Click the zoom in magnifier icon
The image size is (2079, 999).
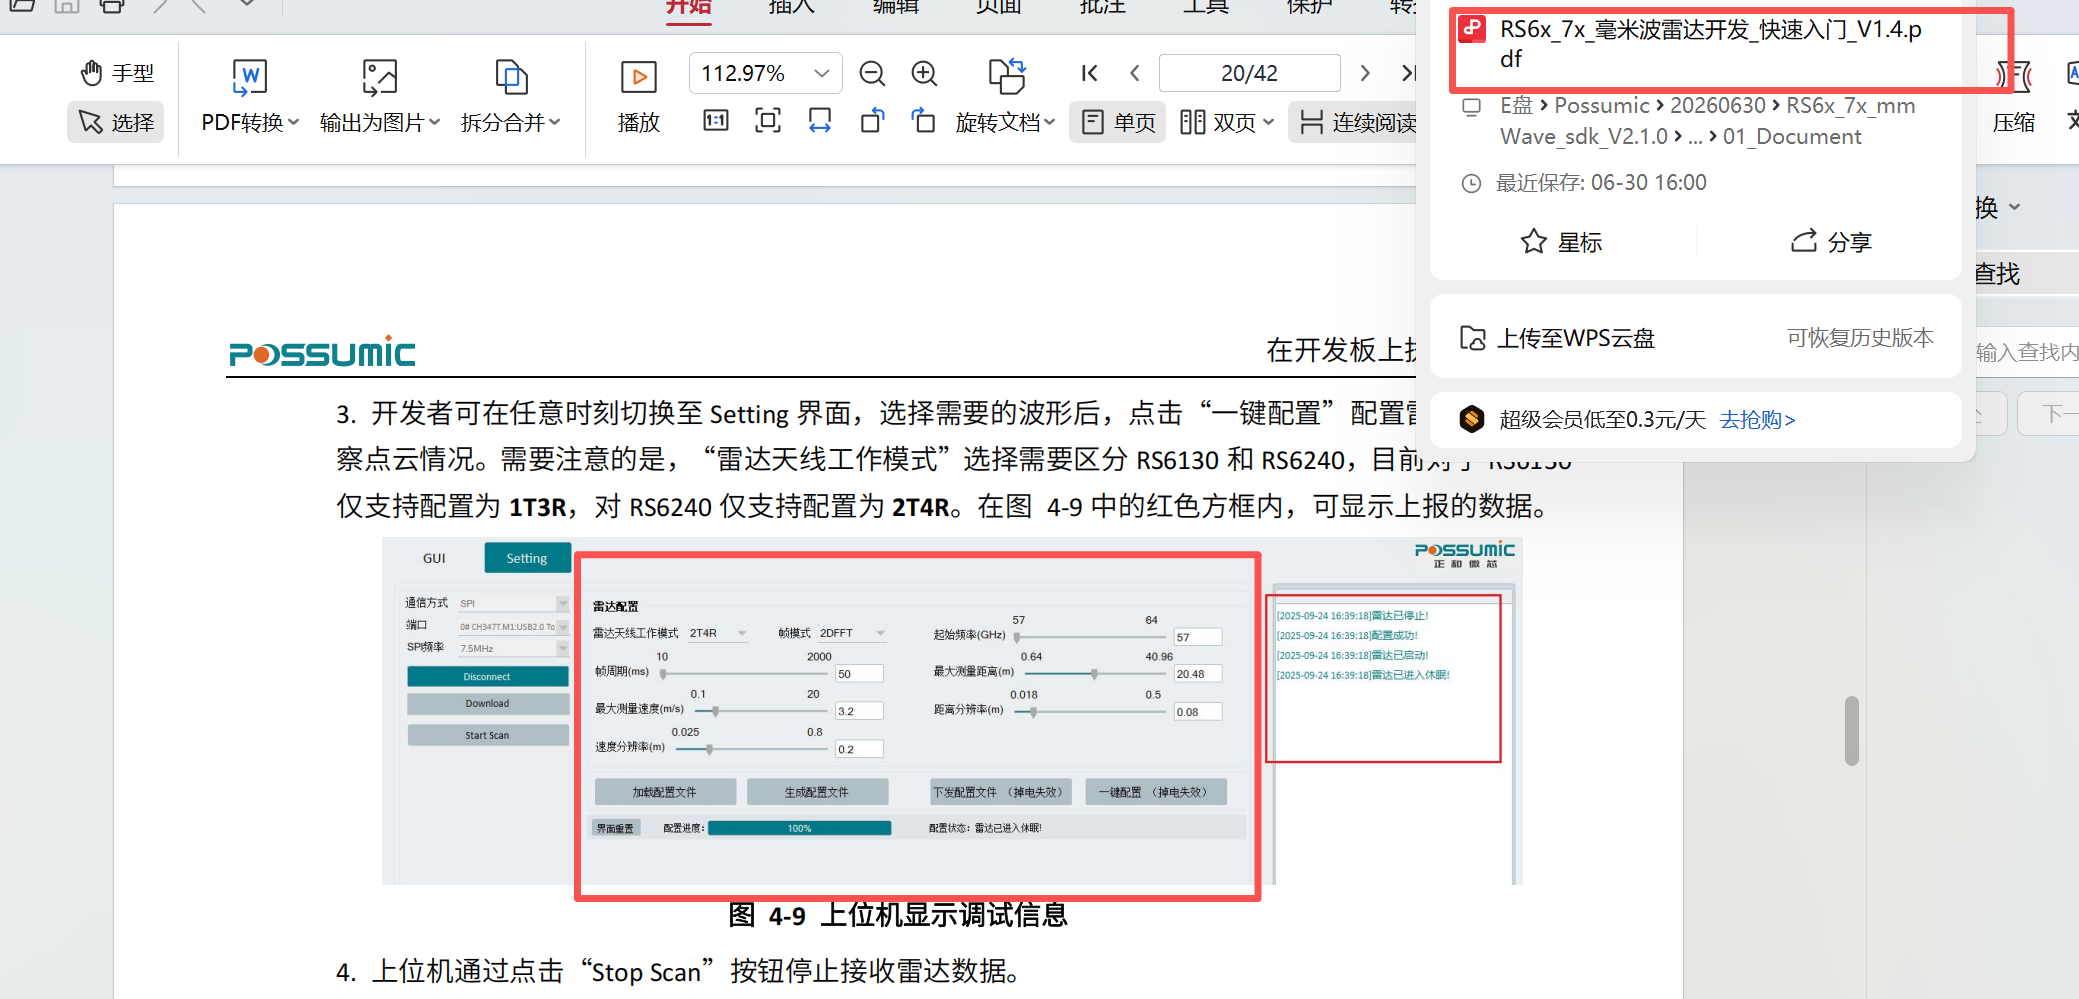point(924,73)
